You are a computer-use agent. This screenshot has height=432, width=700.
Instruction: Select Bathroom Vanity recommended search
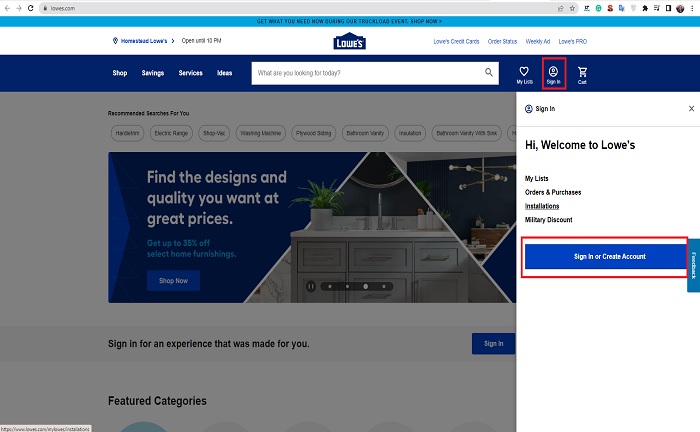point(365,133)
